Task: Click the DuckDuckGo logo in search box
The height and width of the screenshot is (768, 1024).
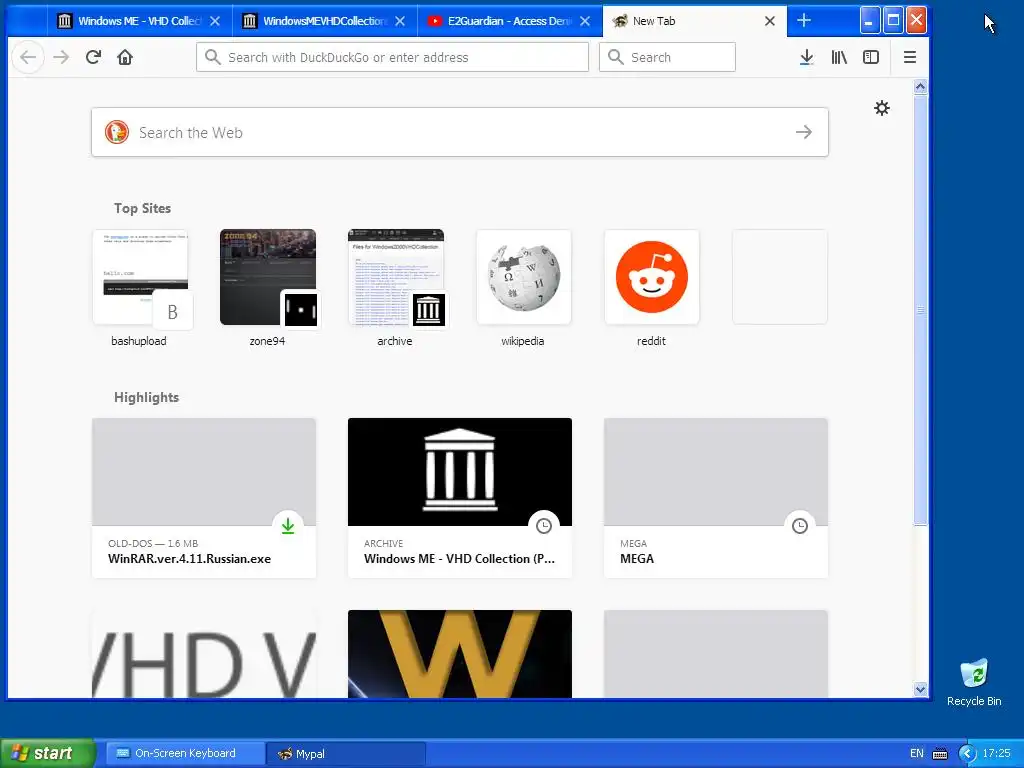Action: click(117, 133)
